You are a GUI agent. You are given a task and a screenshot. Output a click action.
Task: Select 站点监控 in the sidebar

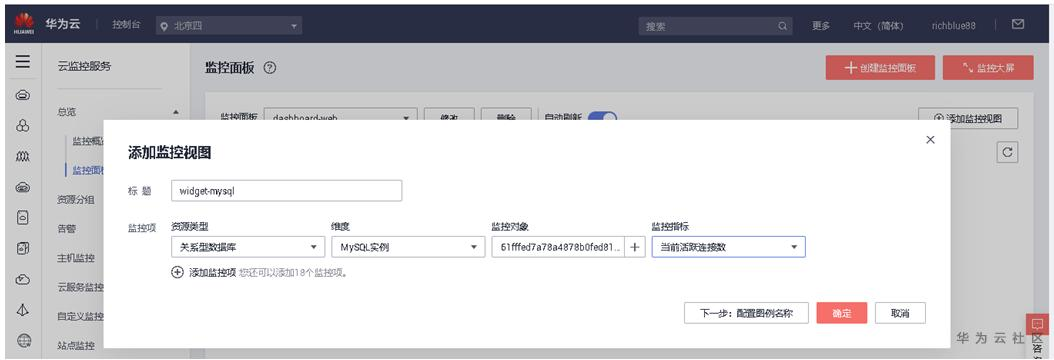tap(76, 346)
